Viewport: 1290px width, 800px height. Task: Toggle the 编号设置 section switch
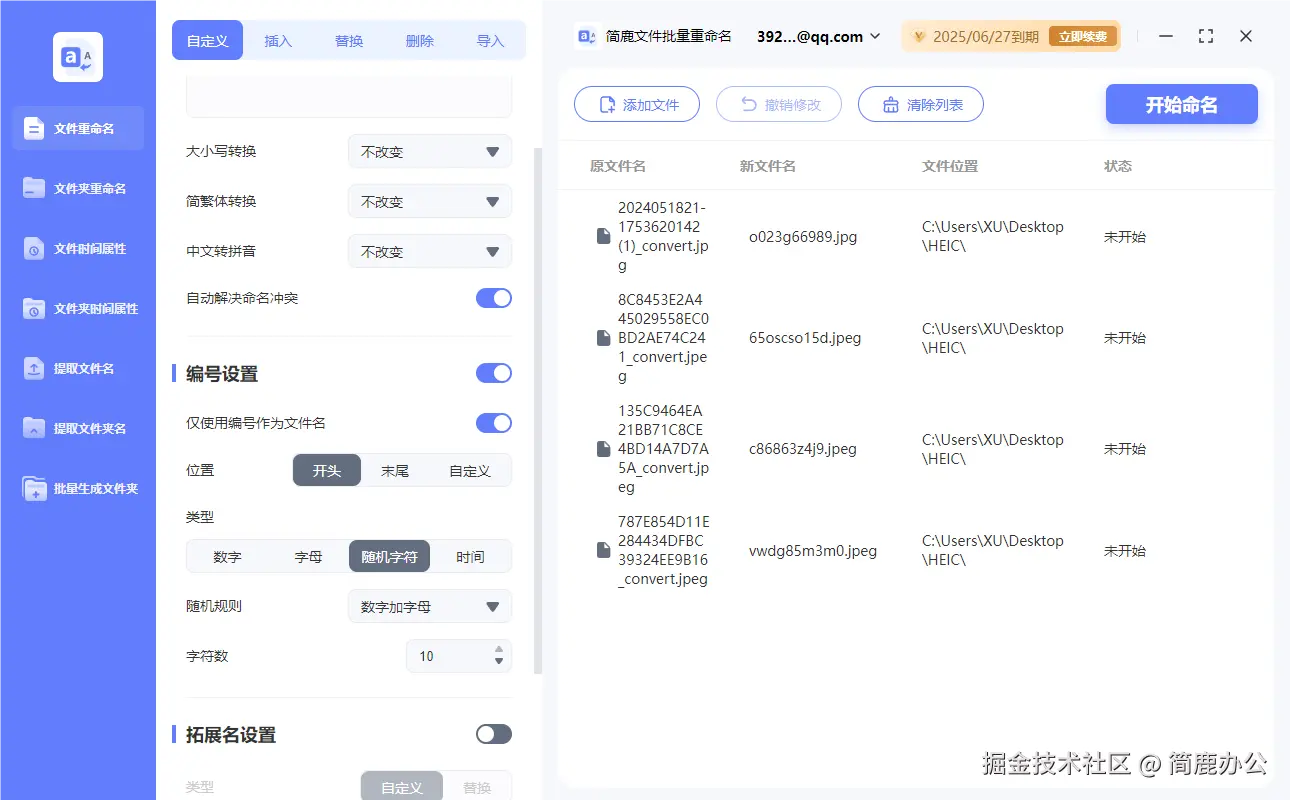click(x=494, y=373)
